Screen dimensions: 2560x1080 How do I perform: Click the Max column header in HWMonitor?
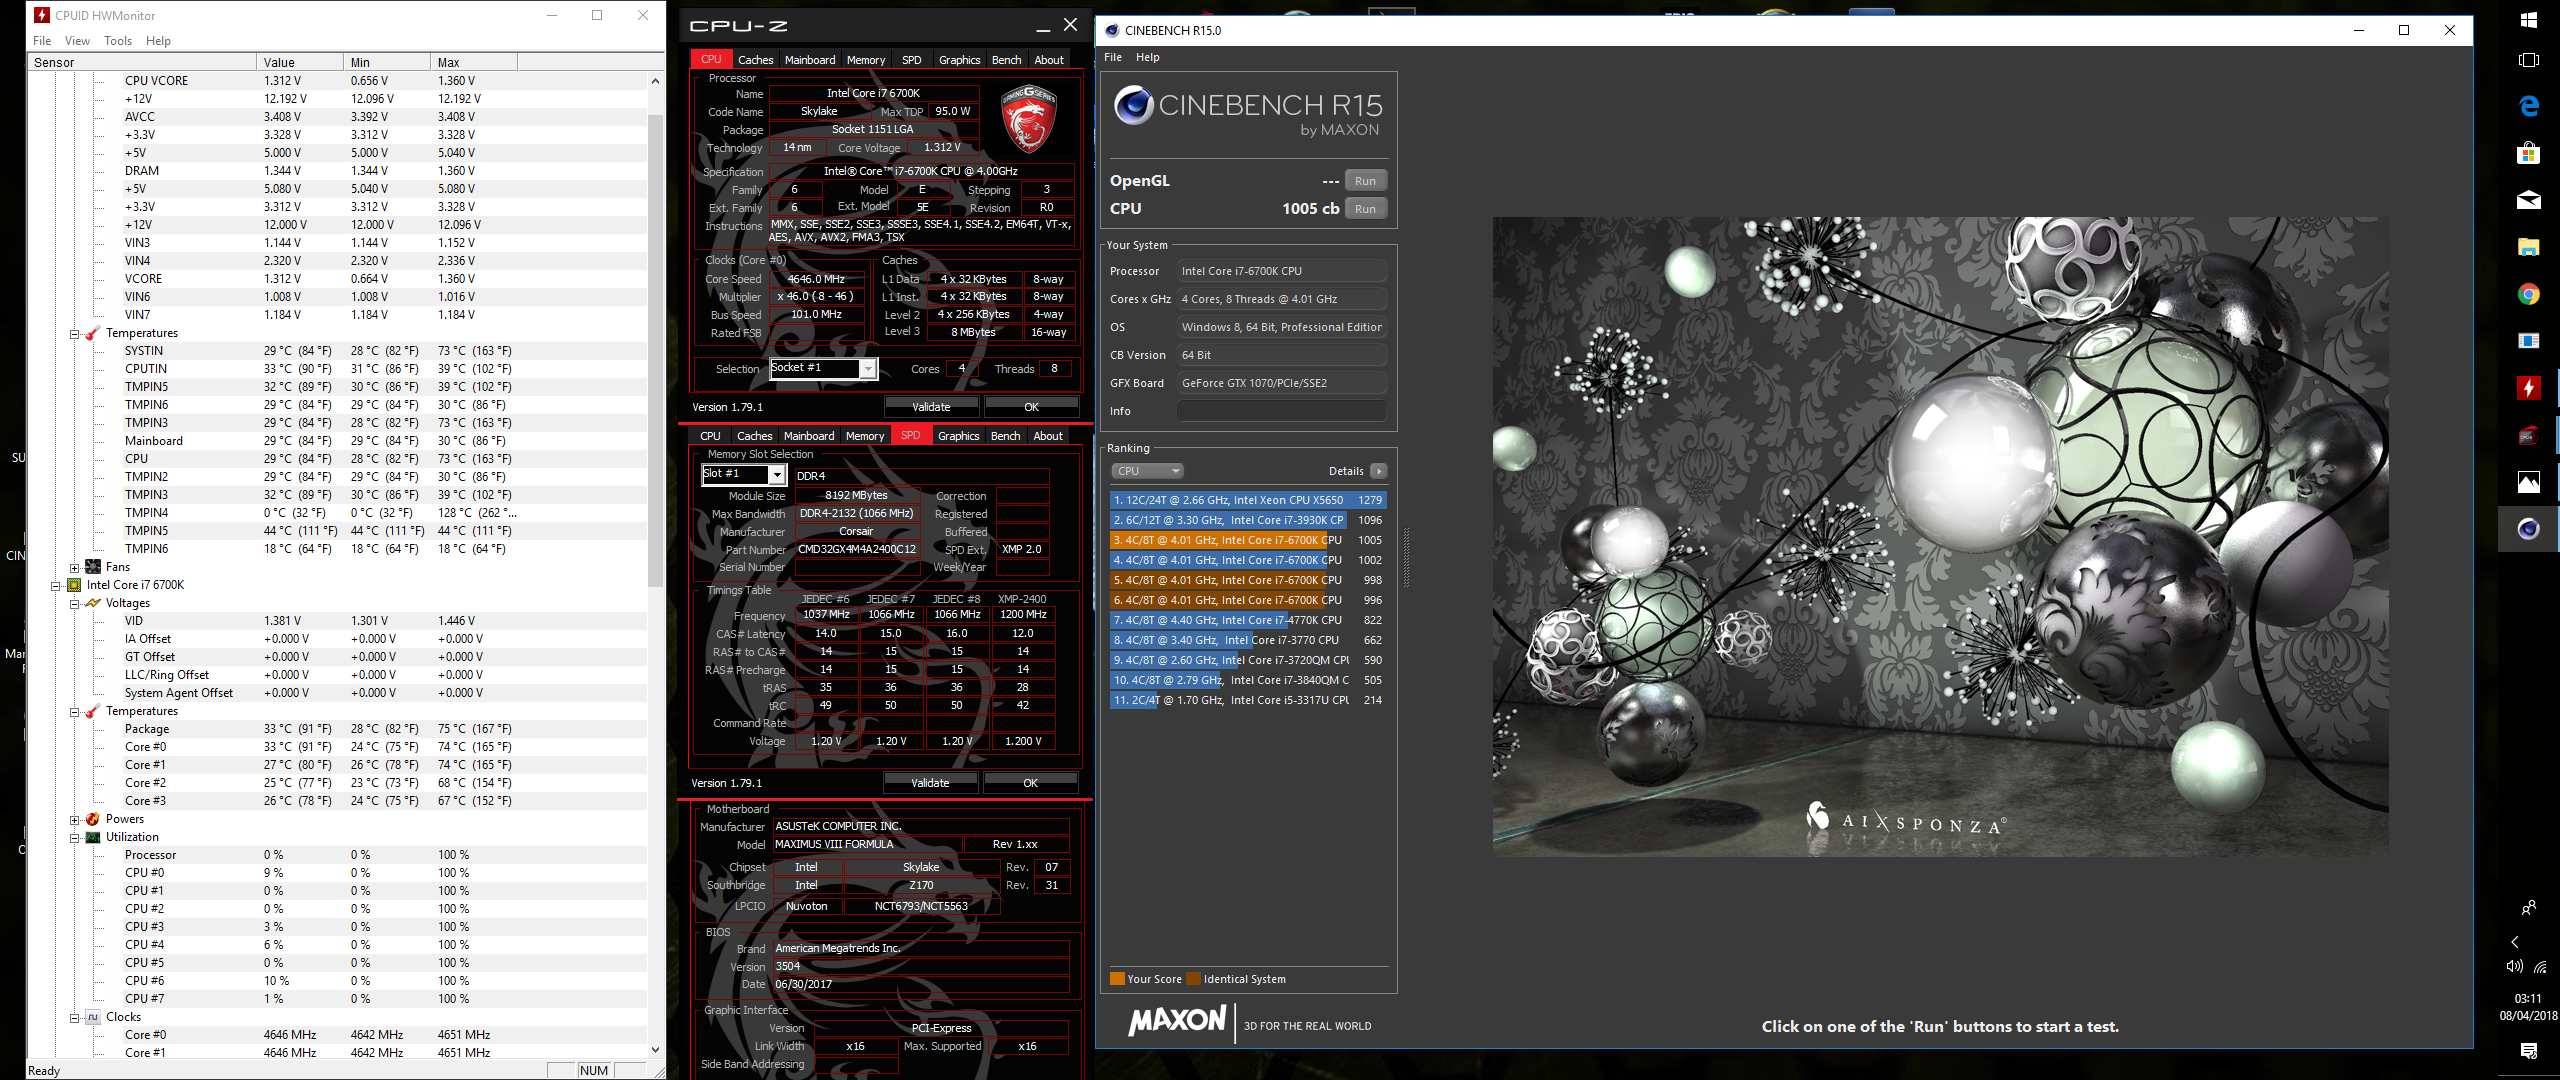(x=474, y=62)
